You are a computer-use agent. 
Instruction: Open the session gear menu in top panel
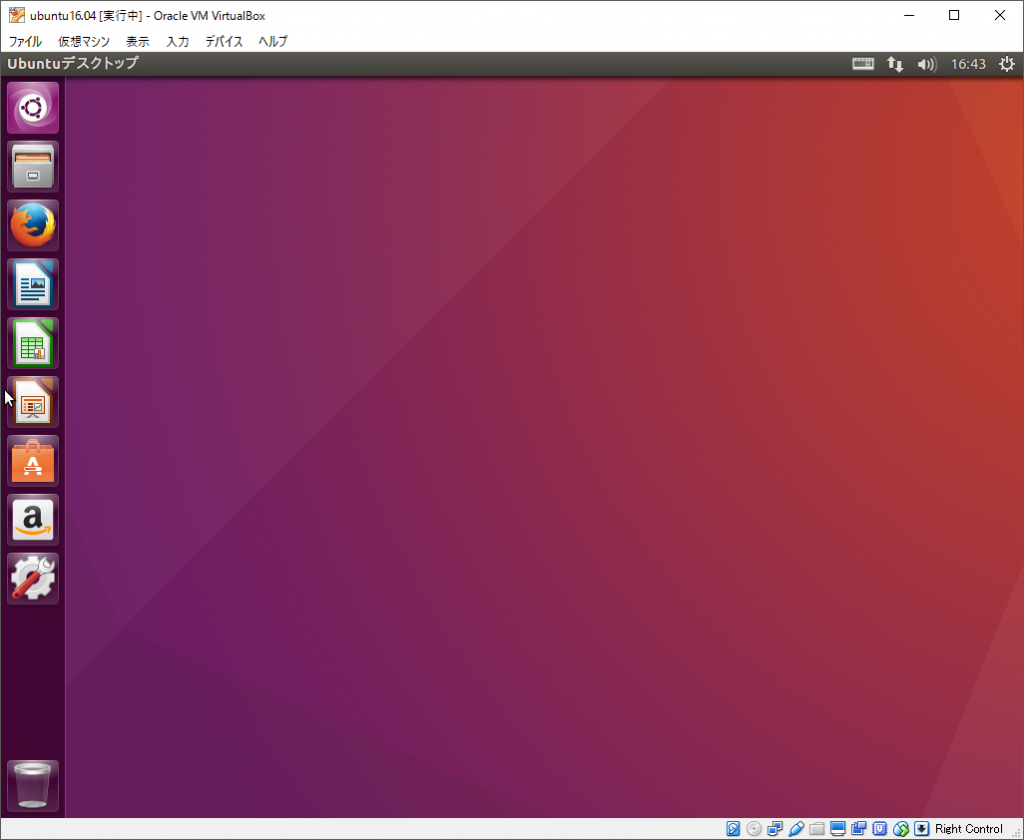point(1006,63)
